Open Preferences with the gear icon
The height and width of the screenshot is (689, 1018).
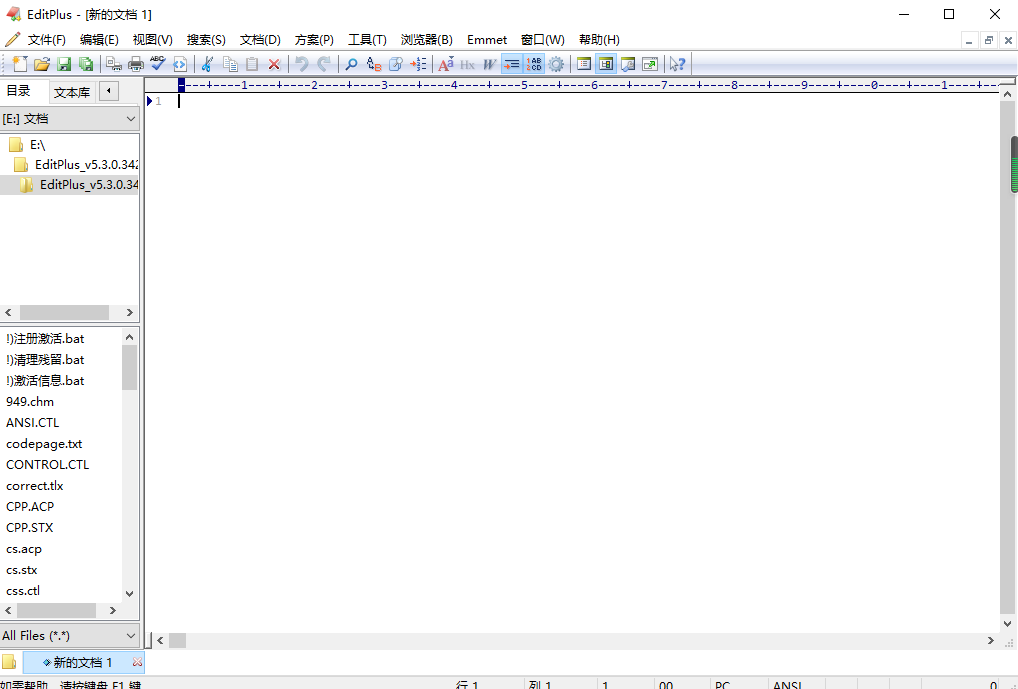[555, 64]
